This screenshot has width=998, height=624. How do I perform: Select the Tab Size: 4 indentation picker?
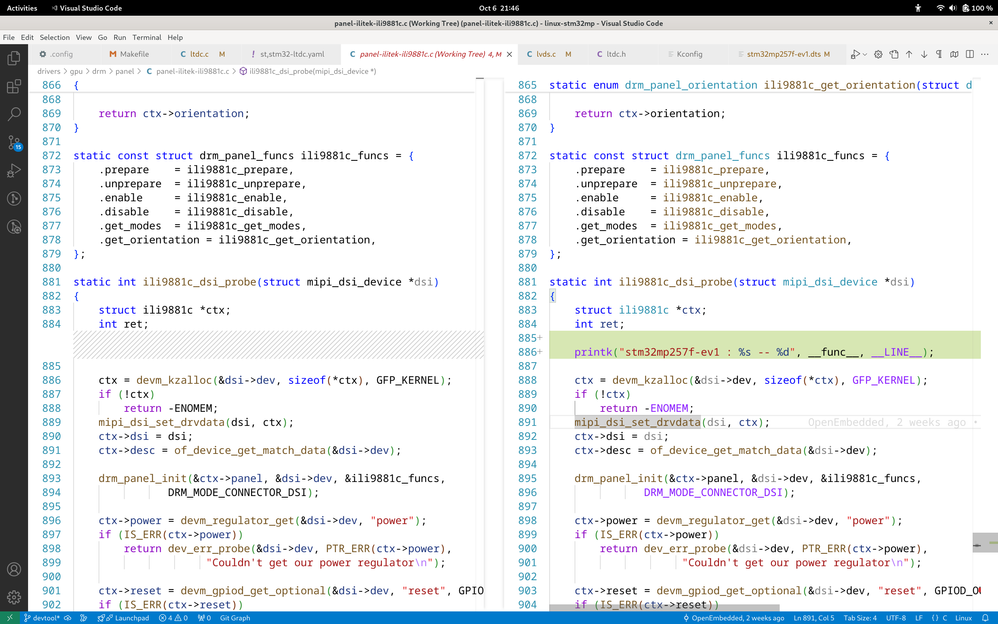click(860, 618)
